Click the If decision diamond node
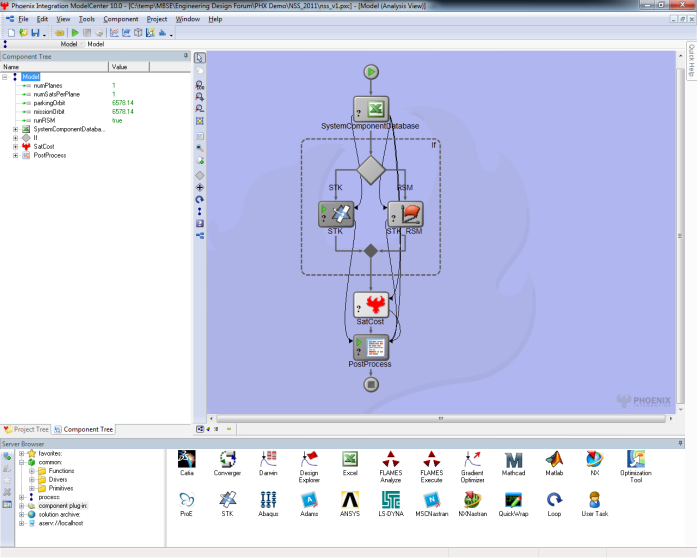Image resolution: width=697 pixels, height=558 pixels. click(x=371, y=170)
